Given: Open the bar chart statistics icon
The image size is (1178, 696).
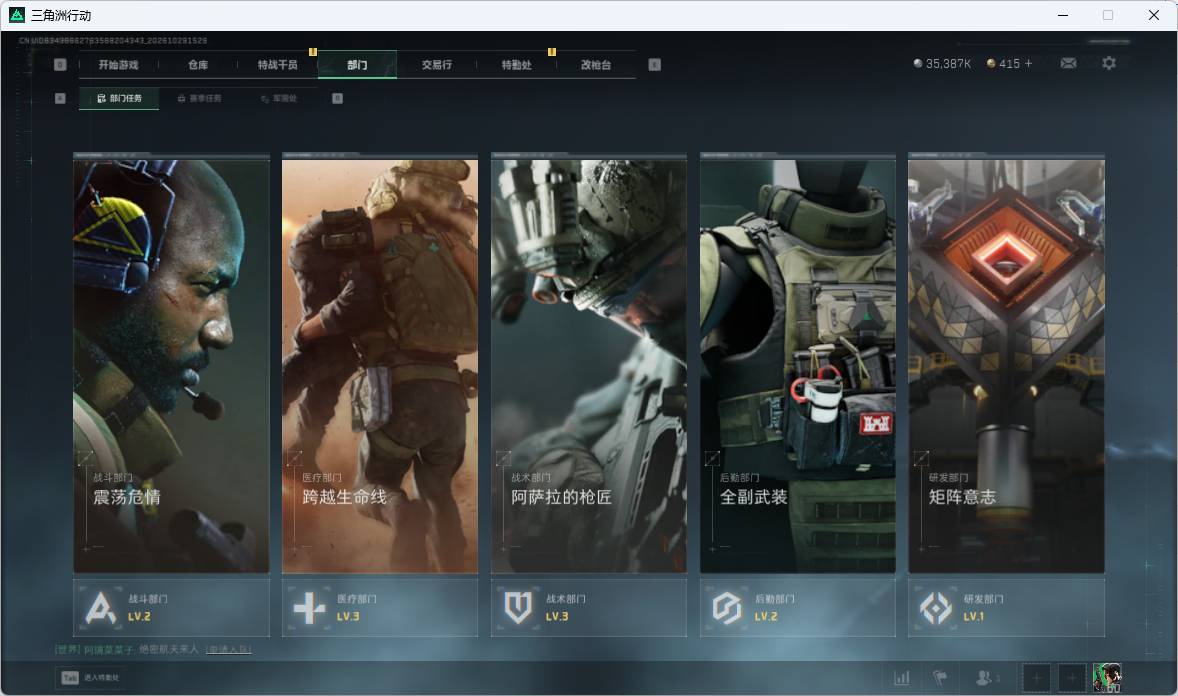Looking at the screenshot, I should point(902,678).
